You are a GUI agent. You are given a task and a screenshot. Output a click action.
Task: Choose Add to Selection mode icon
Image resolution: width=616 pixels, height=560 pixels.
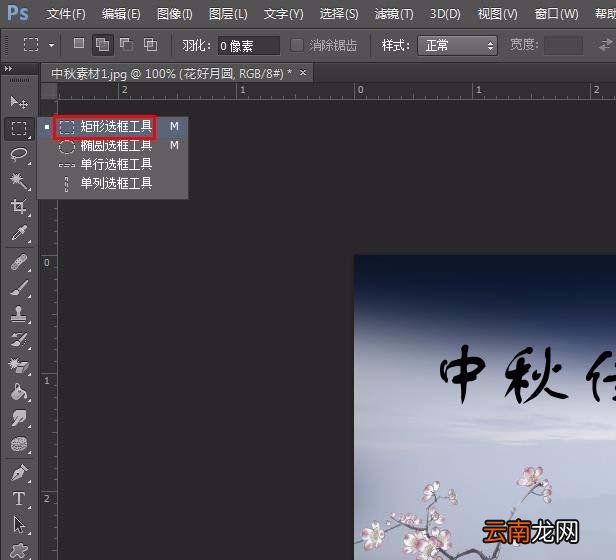[103, 45]
